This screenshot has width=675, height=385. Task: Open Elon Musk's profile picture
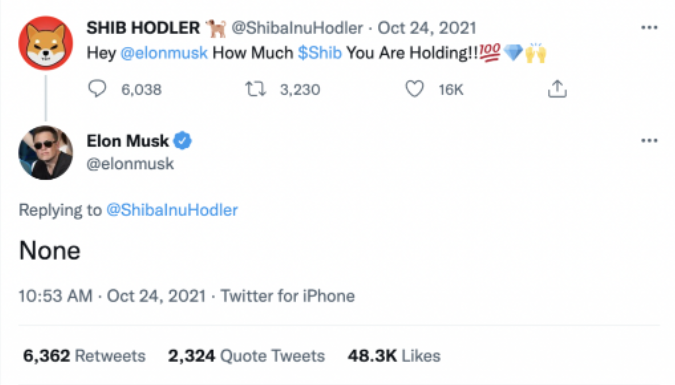coord(46,152)
